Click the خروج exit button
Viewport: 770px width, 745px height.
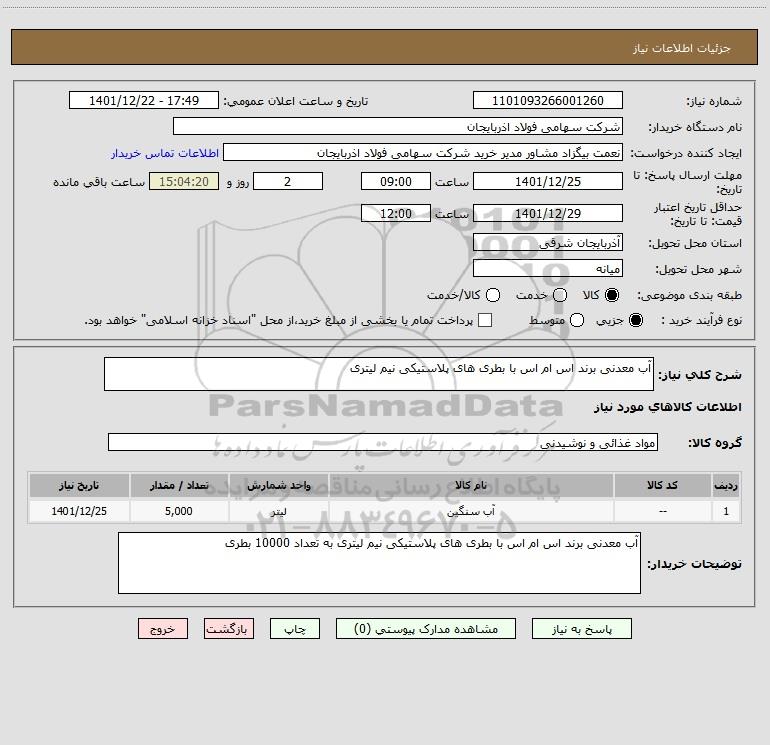[x=163, y=629]
